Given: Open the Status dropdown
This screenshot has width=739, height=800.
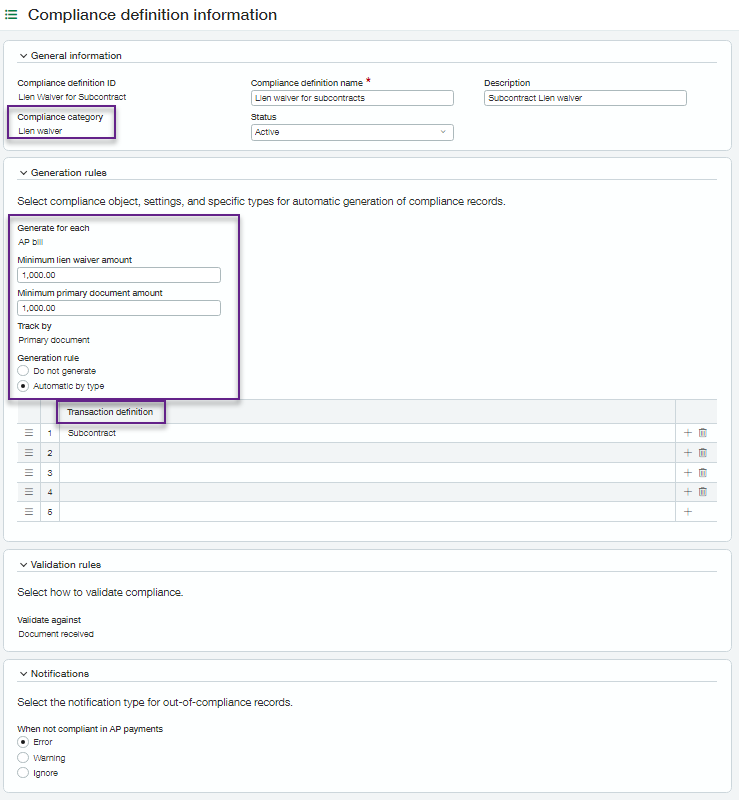Looking at the screenshot, I should [351, 132].
